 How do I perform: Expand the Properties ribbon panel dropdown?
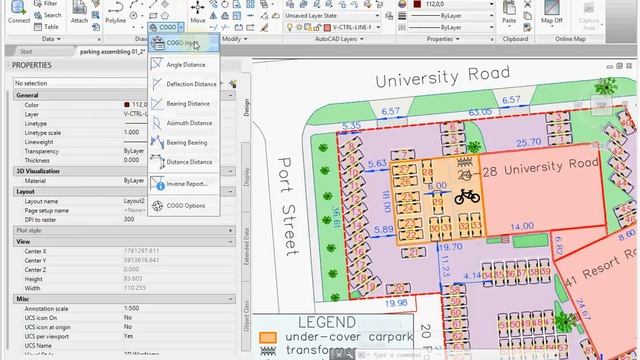[443, 39]
